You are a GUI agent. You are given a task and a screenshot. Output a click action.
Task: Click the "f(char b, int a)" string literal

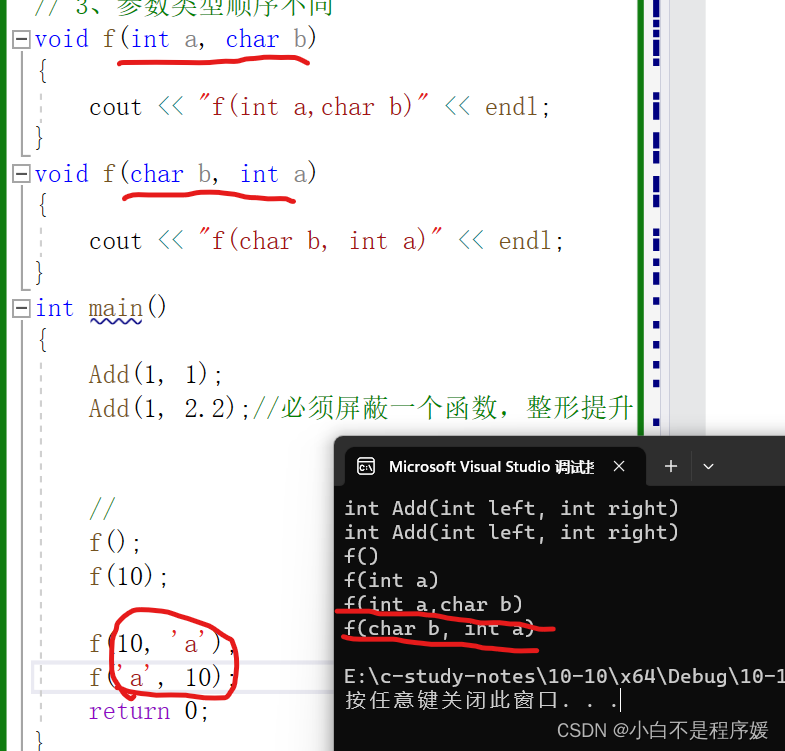tap(320, 240)
